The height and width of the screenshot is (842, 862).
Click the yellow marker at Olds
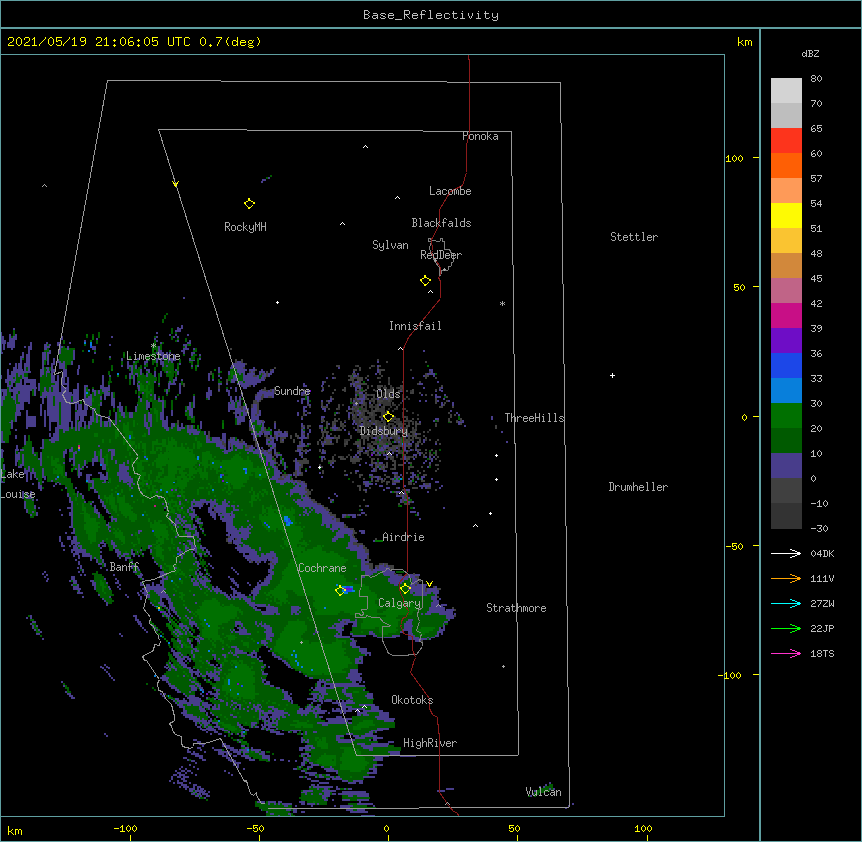tap(389, 416)
